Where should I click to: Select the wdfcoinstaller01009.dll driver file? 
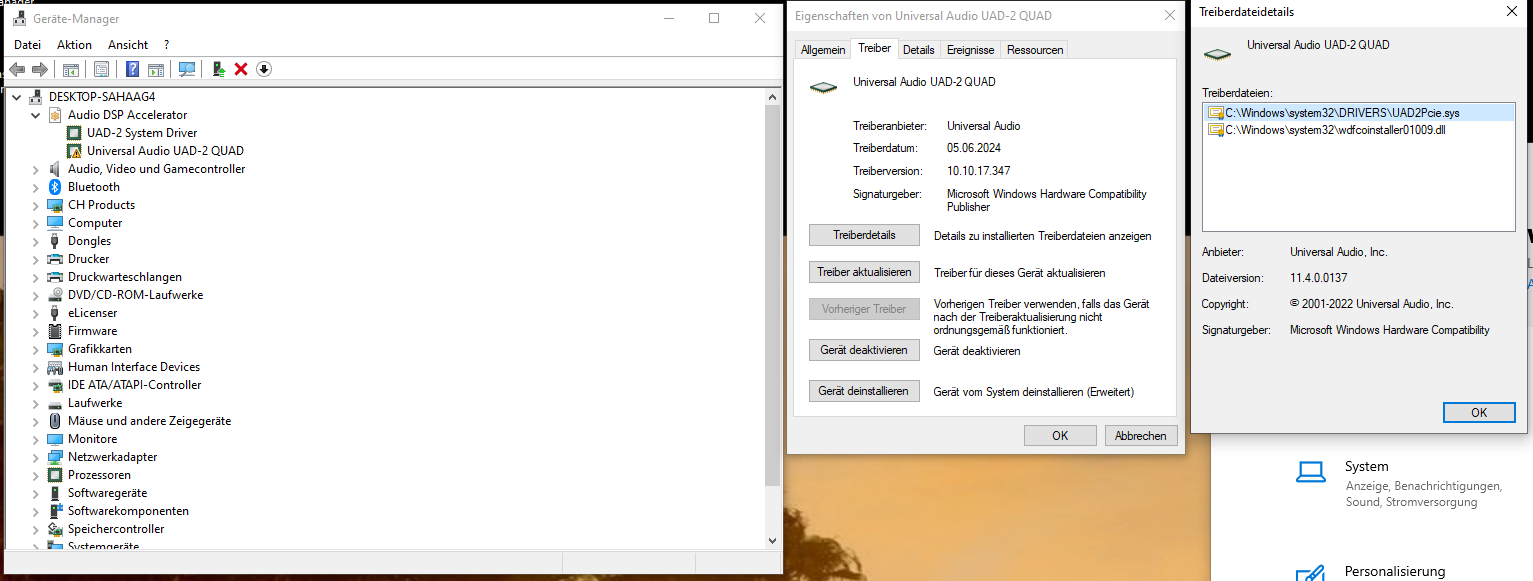(1359, 130)
